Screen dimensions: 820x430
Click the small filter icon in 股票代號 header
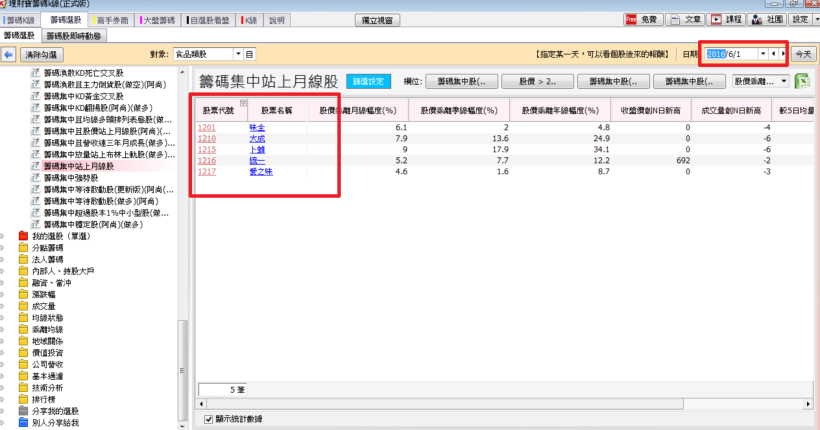pos(243,103)
